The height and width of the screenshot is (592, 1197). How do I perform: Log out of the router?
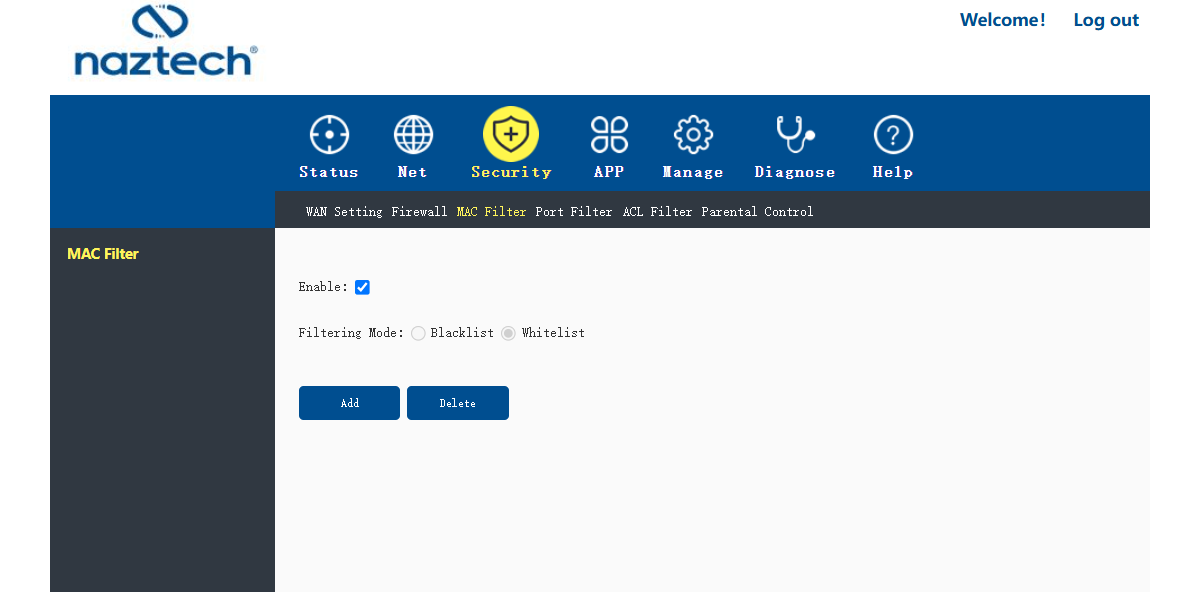(1106, 20)
